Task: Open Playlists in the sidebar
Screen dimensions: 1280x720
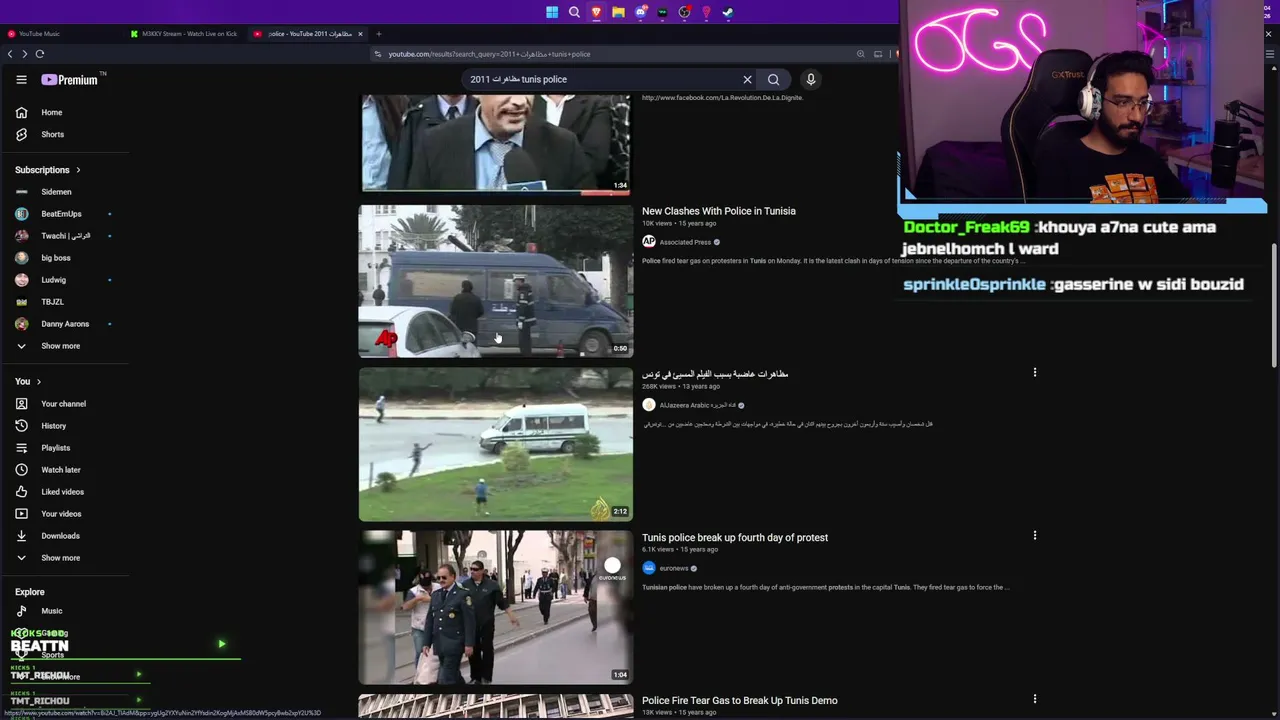Action: (x=55, y=448)
